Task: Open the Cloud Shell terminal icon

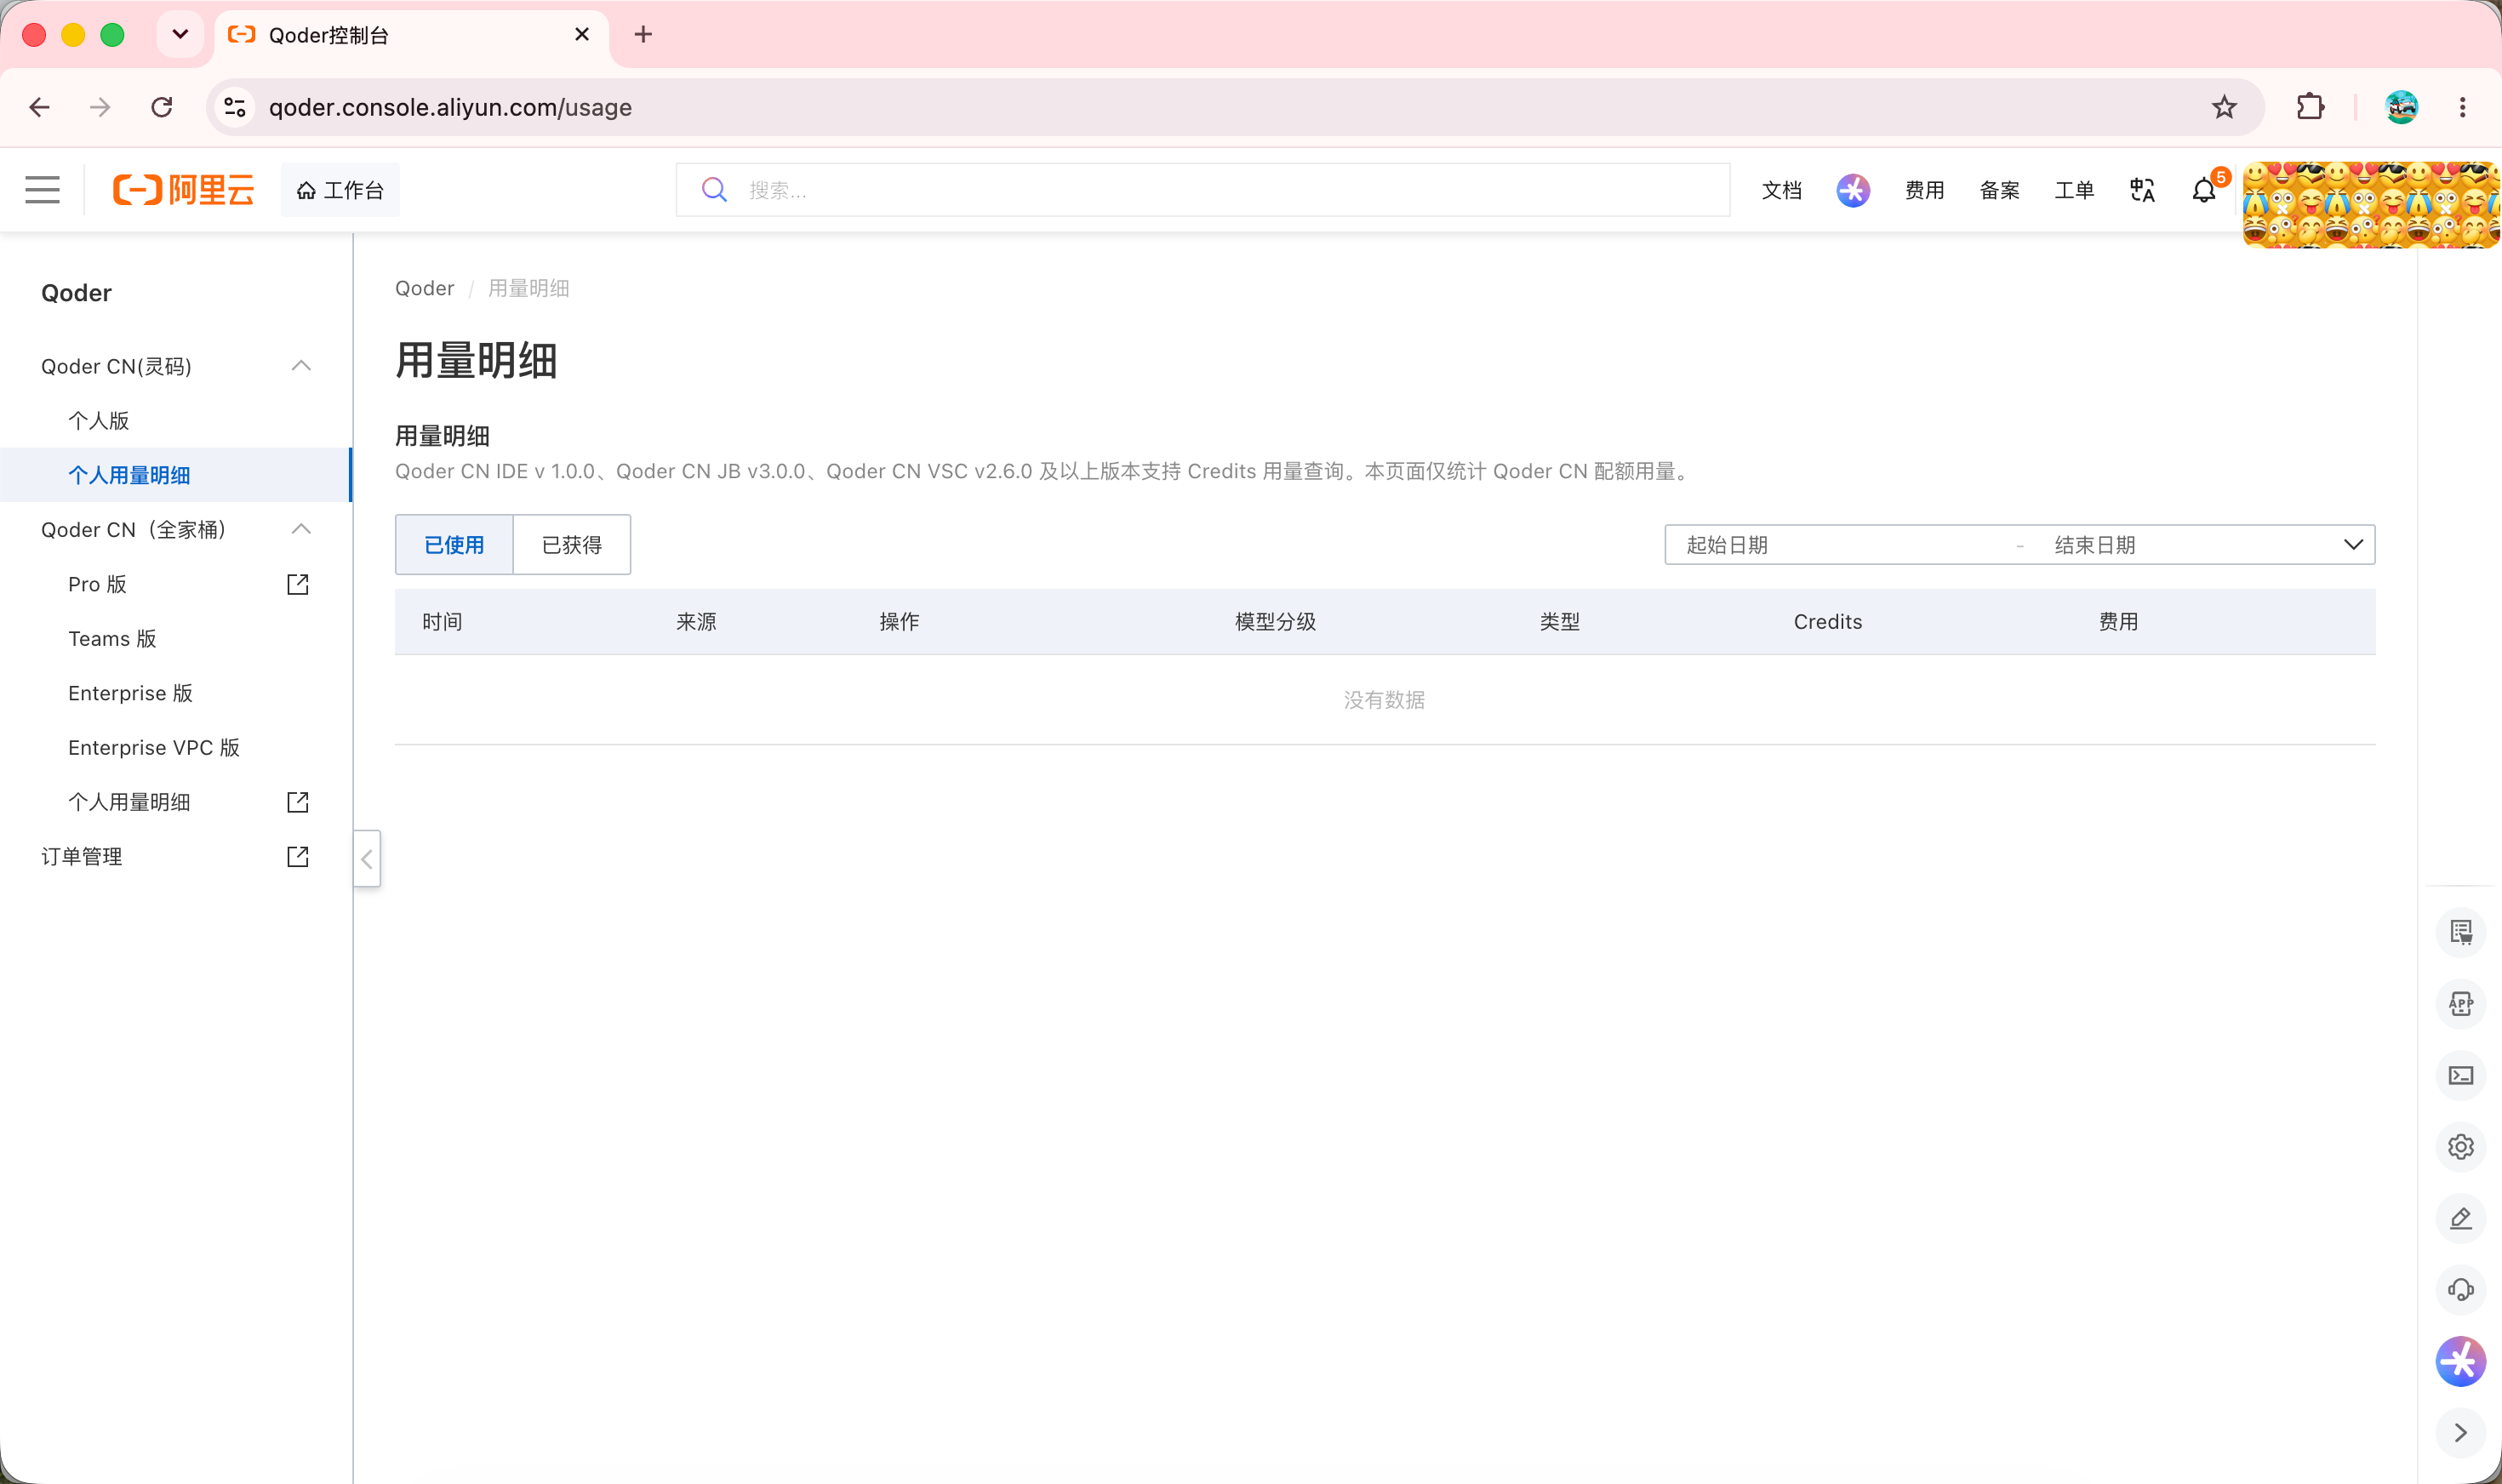Action: (x=2460, y=1076)
